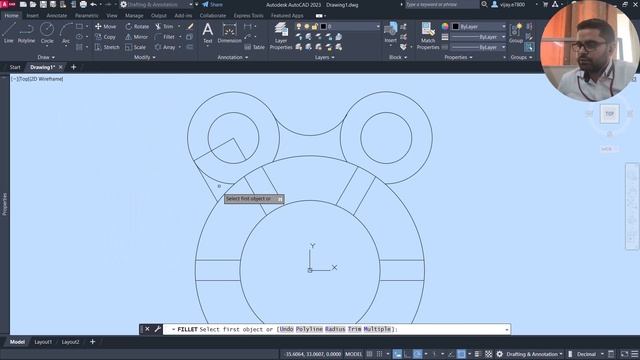Expand the Annotation panel
This screenshot has width=640, height=360.
233,58
